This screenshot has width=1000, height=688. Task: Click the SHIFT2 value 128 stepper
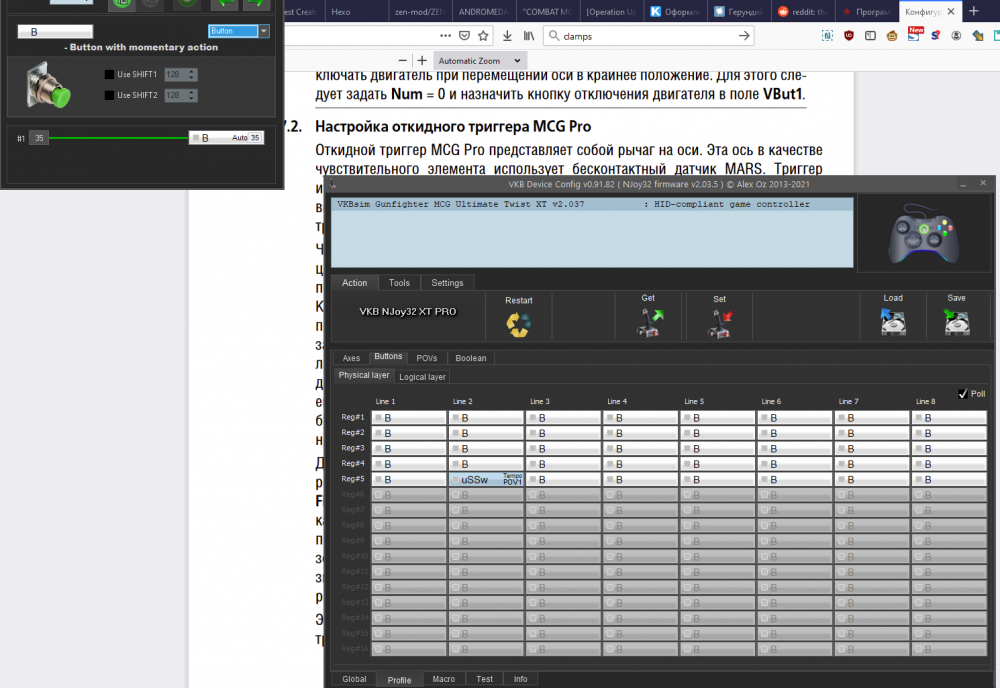180,95
